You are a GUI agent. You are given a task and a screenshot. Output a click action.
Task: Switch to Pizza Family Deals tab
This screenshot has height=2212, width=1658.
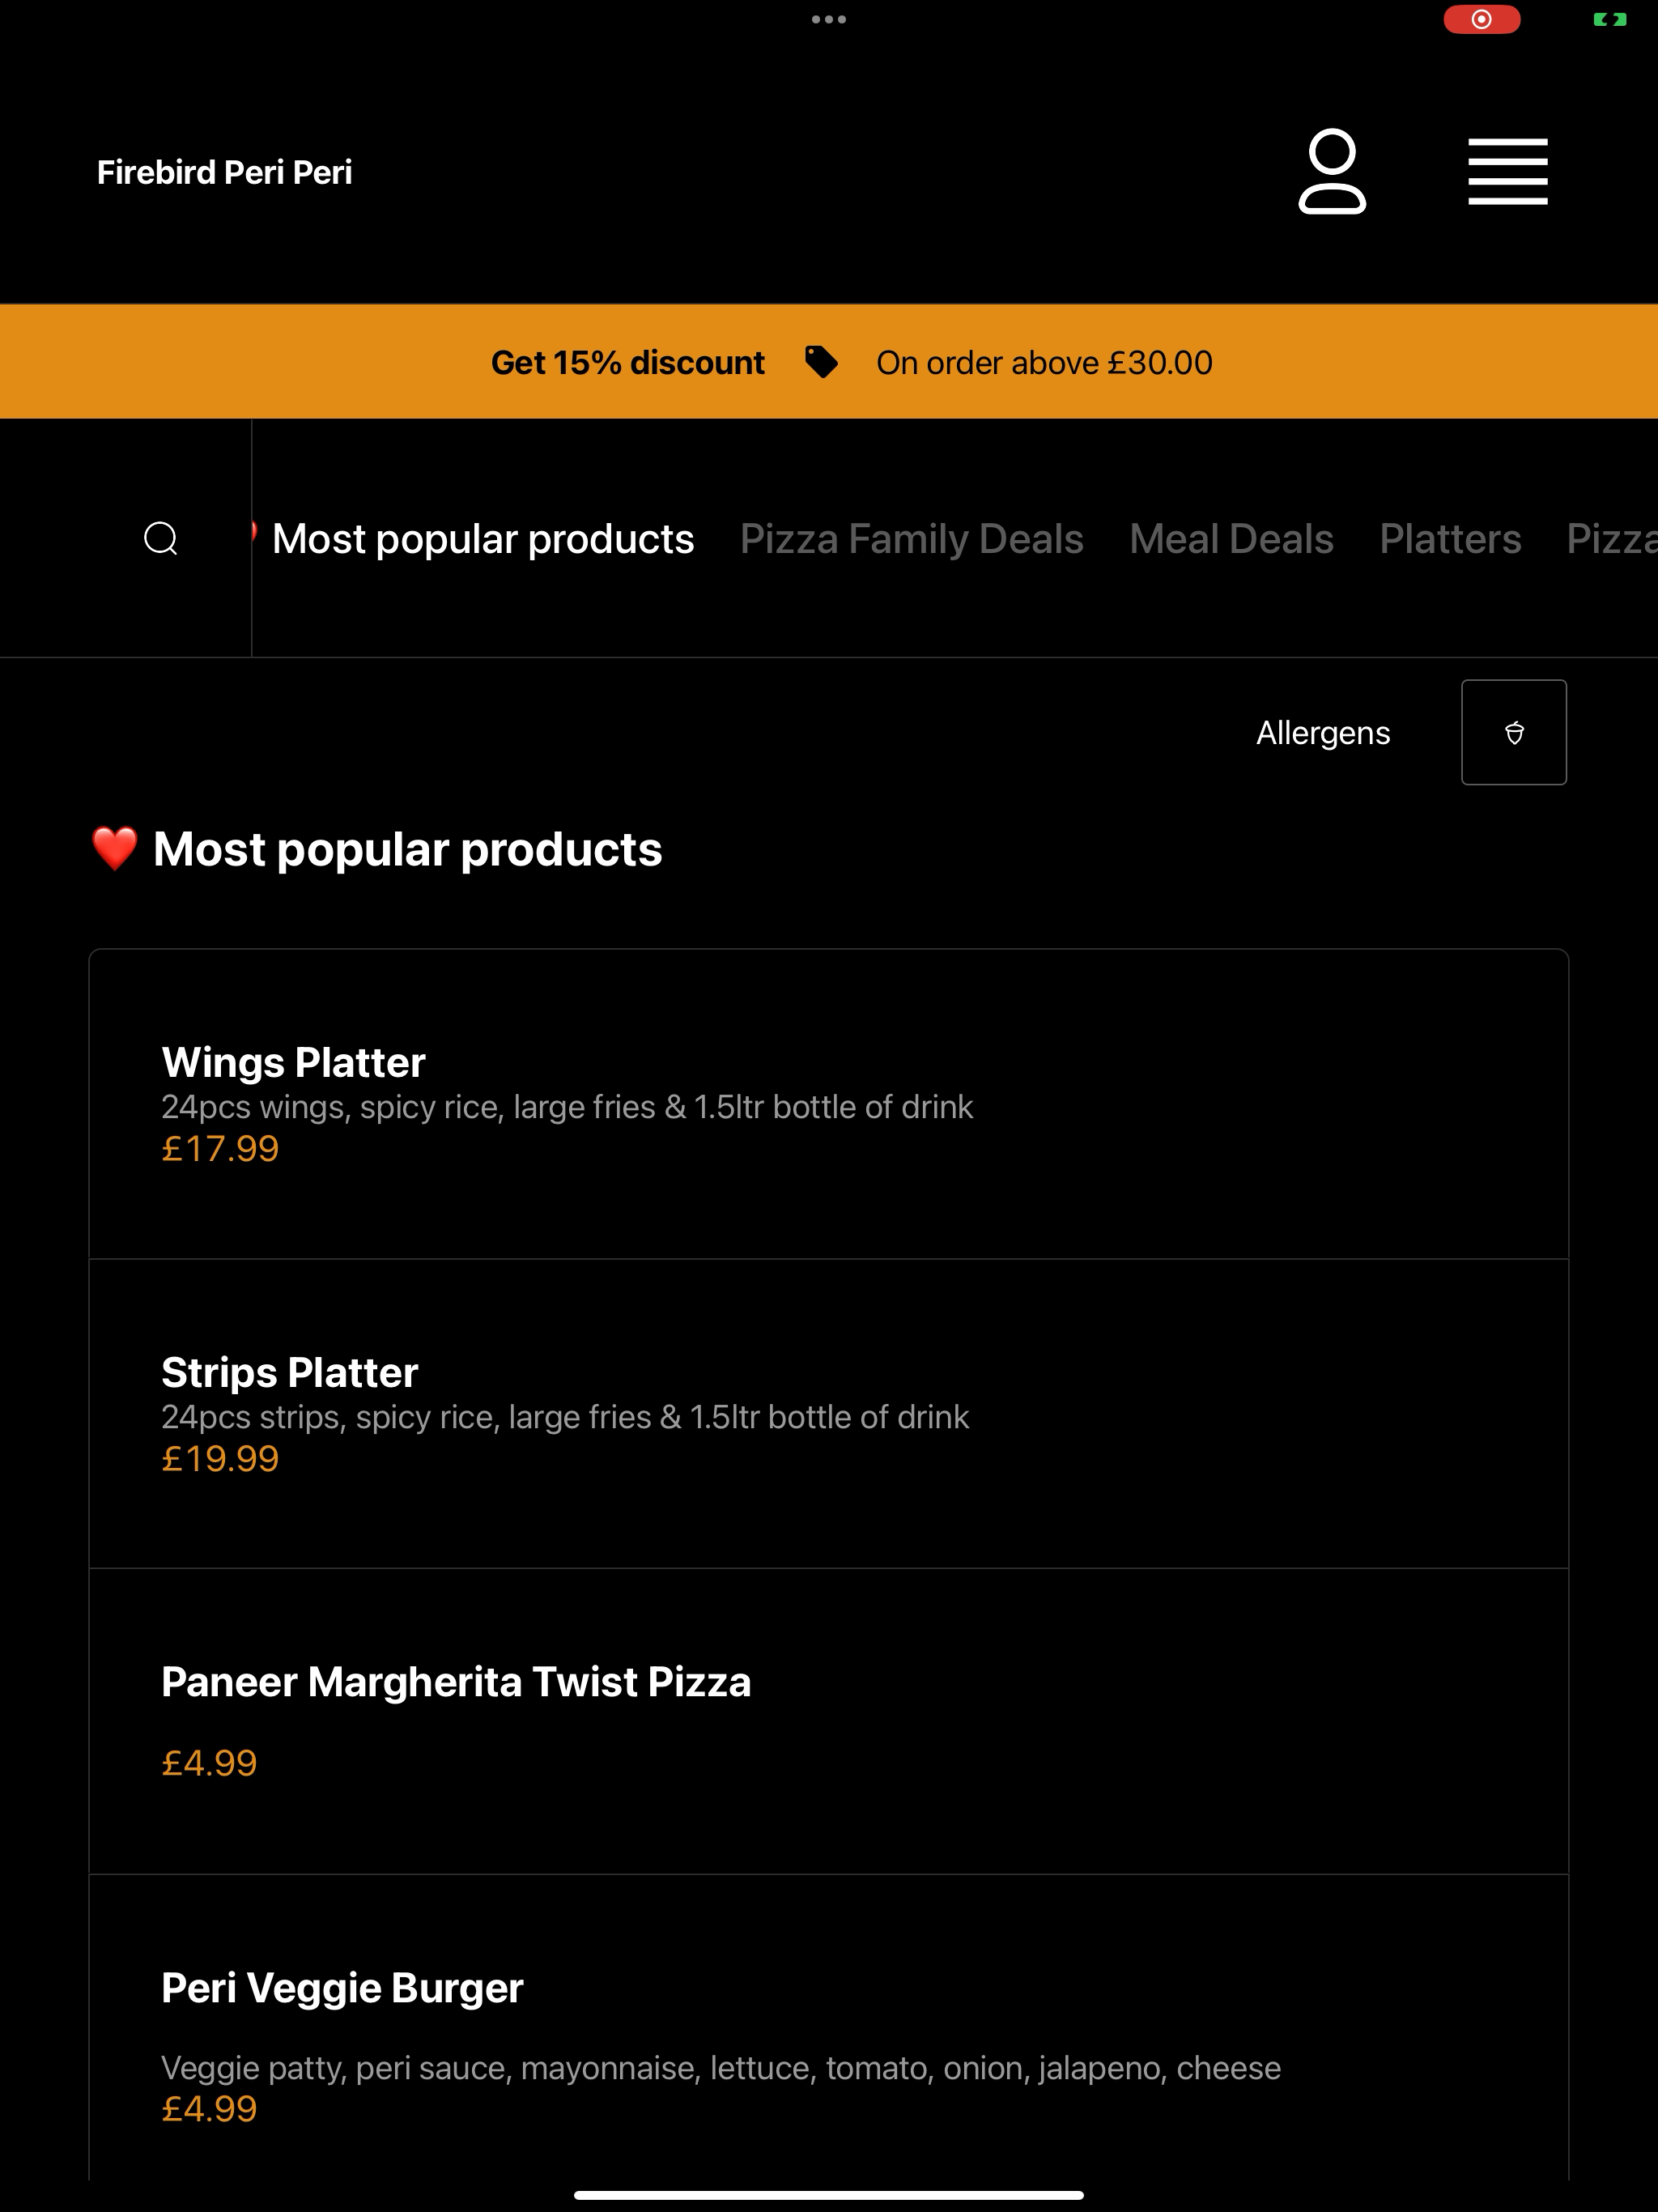(x=911, y=539)
